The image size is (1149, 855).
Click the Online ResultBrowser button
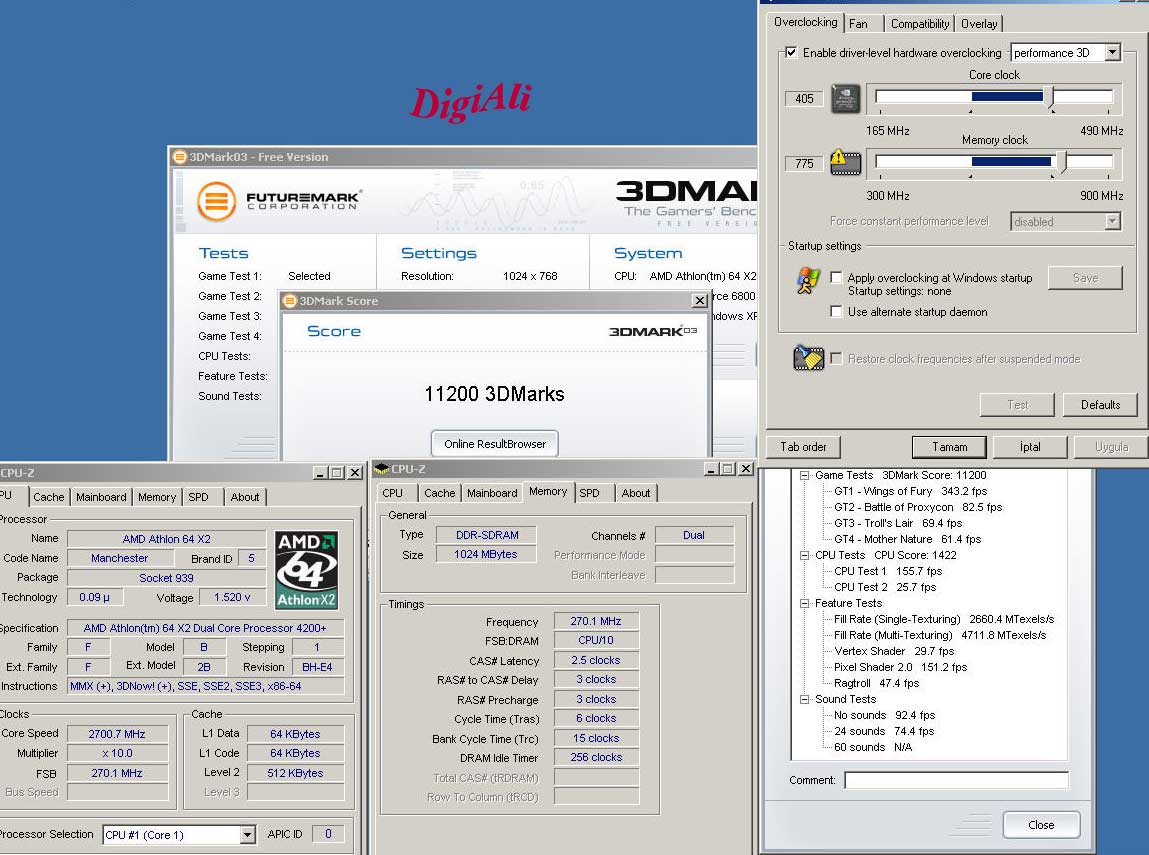coord(495,443)
